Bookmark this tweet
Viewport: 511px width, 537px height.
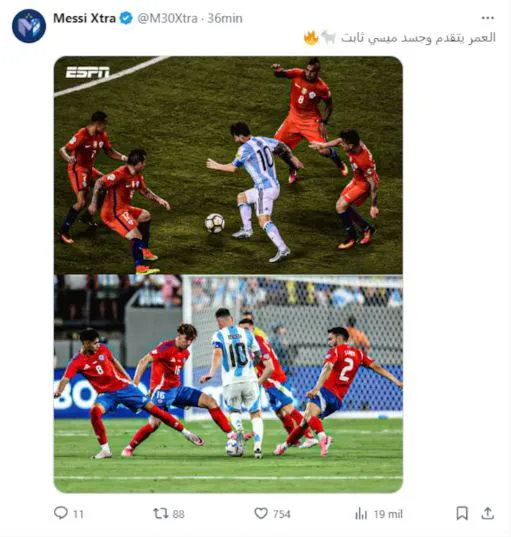[x=462, y=513]
